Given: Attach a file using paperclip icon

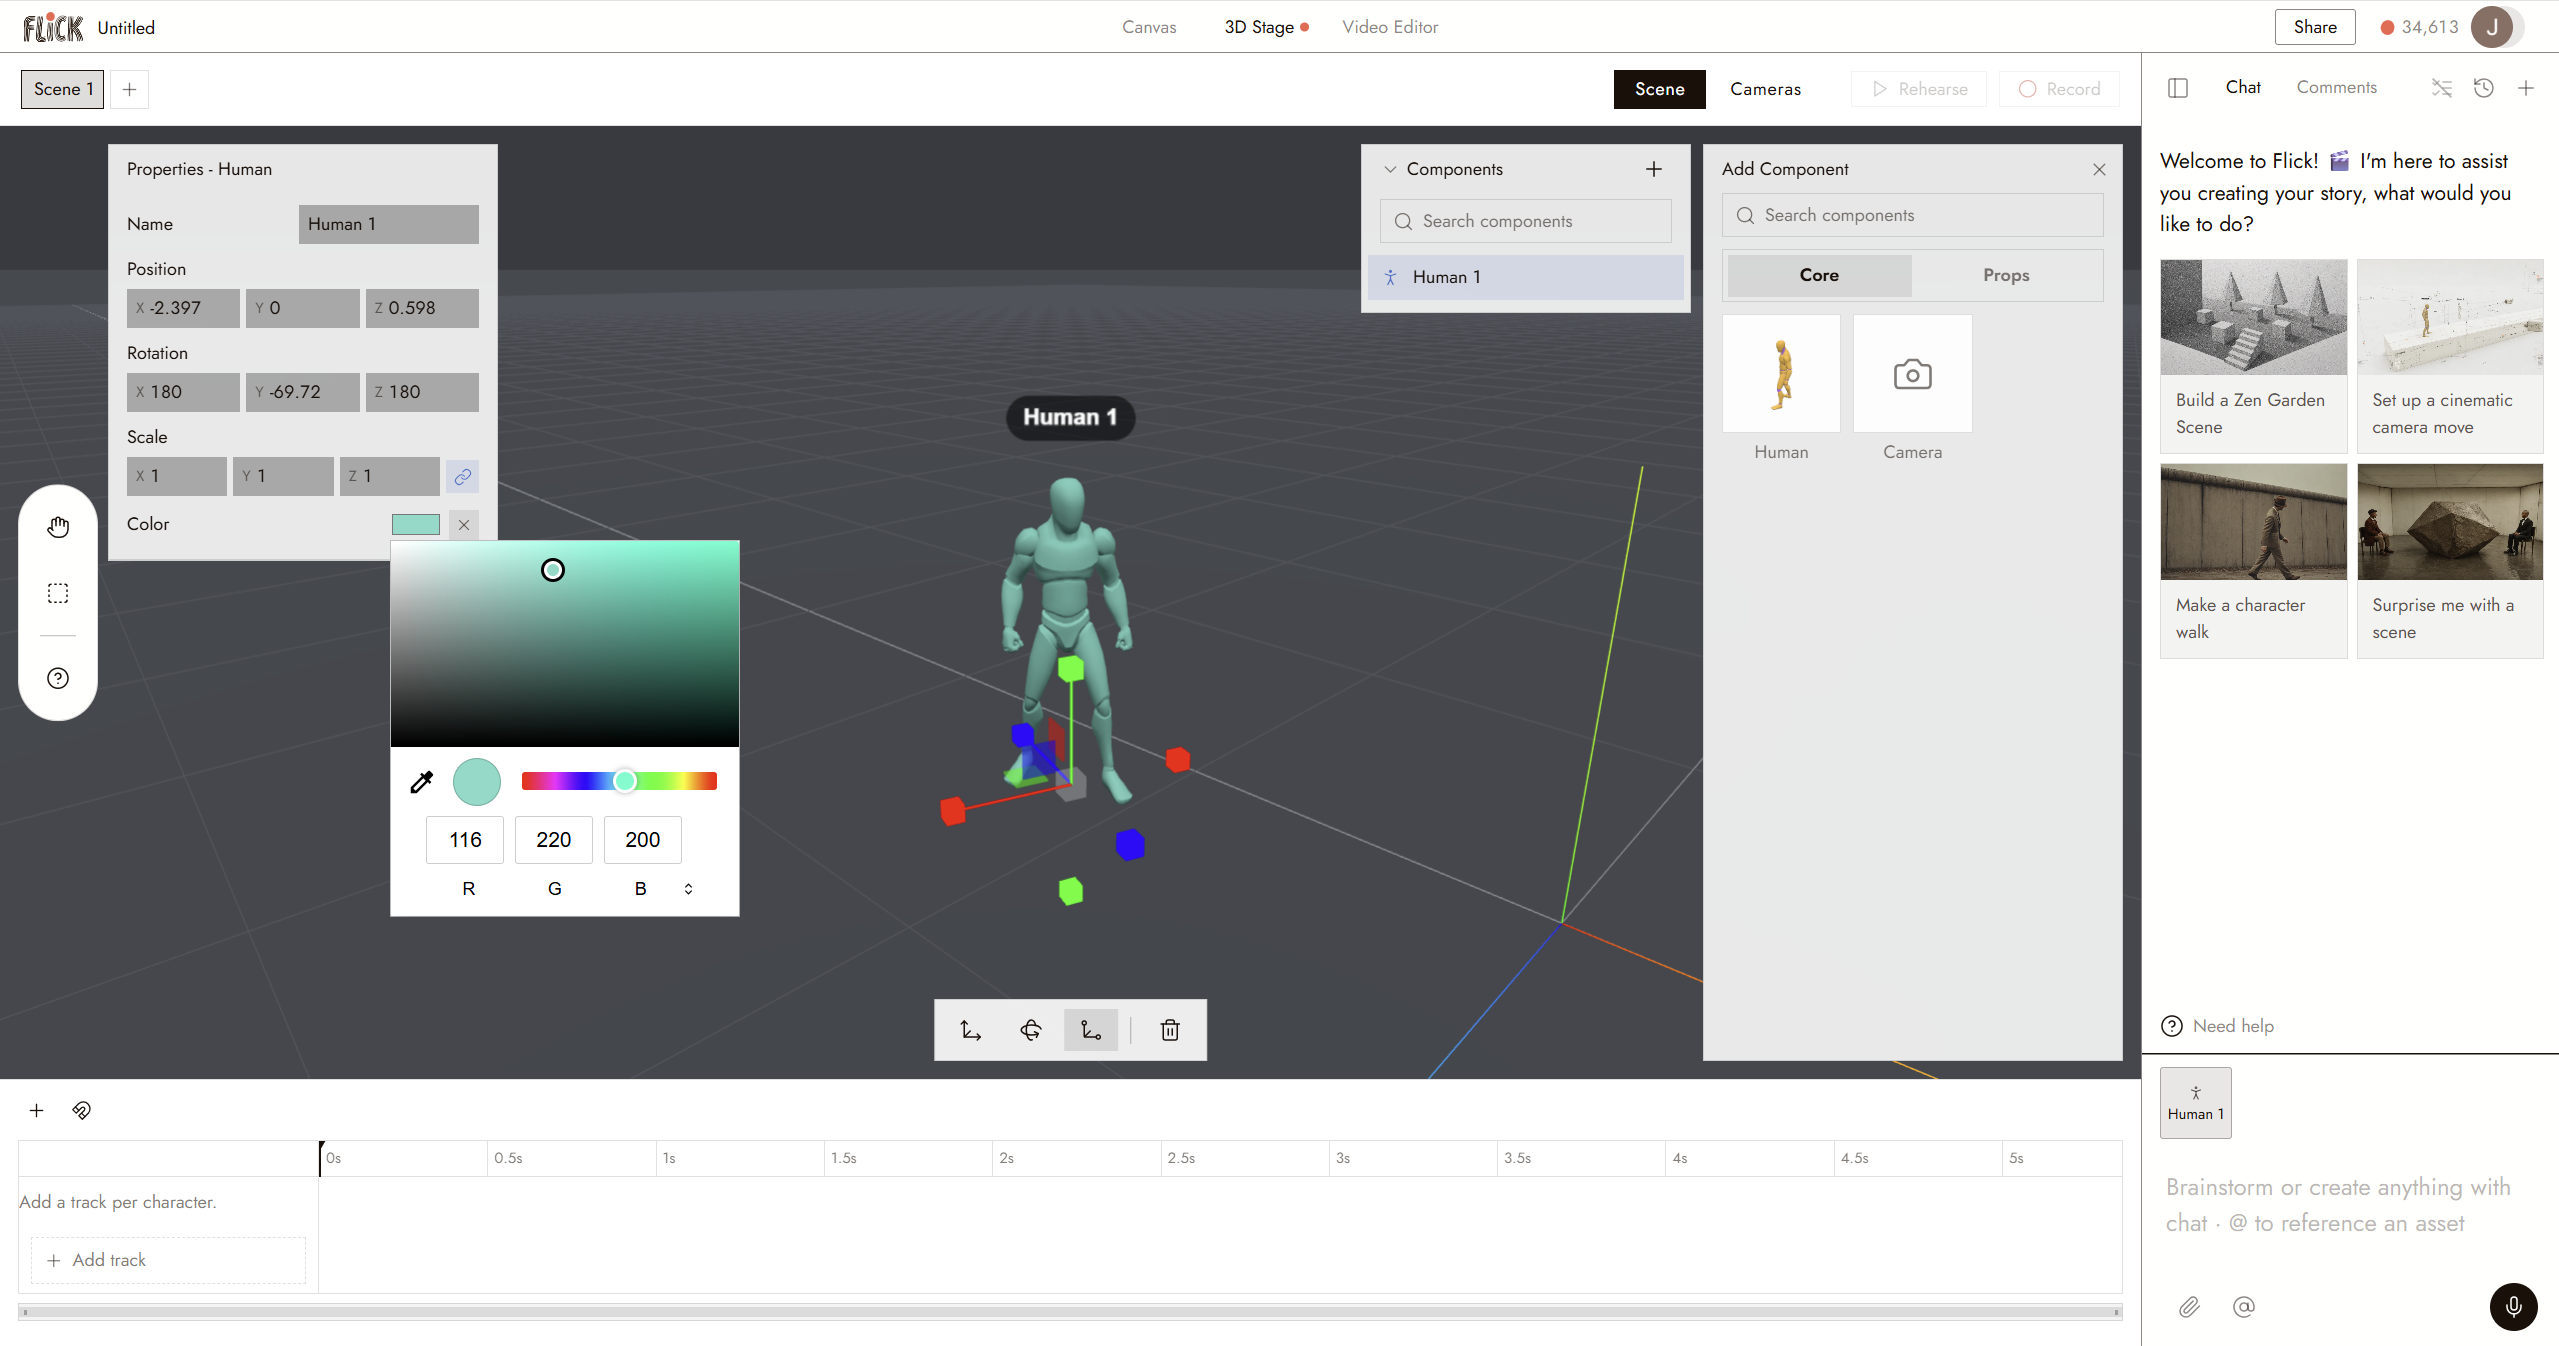Looking at the screenshot, I should click(x=2189, y=1307).
